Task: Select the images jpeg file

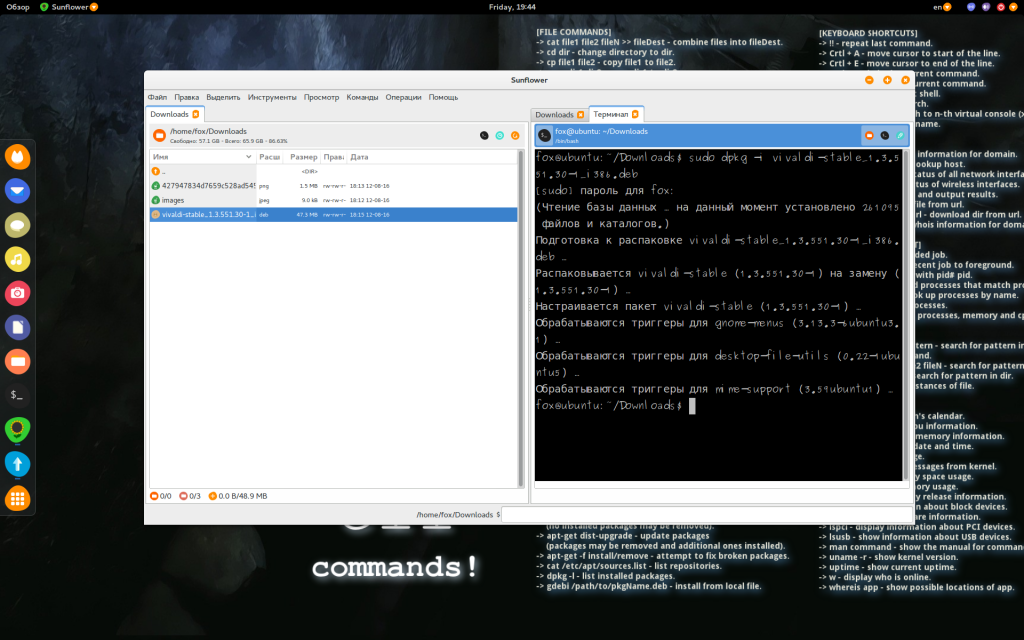Action: 333,200
